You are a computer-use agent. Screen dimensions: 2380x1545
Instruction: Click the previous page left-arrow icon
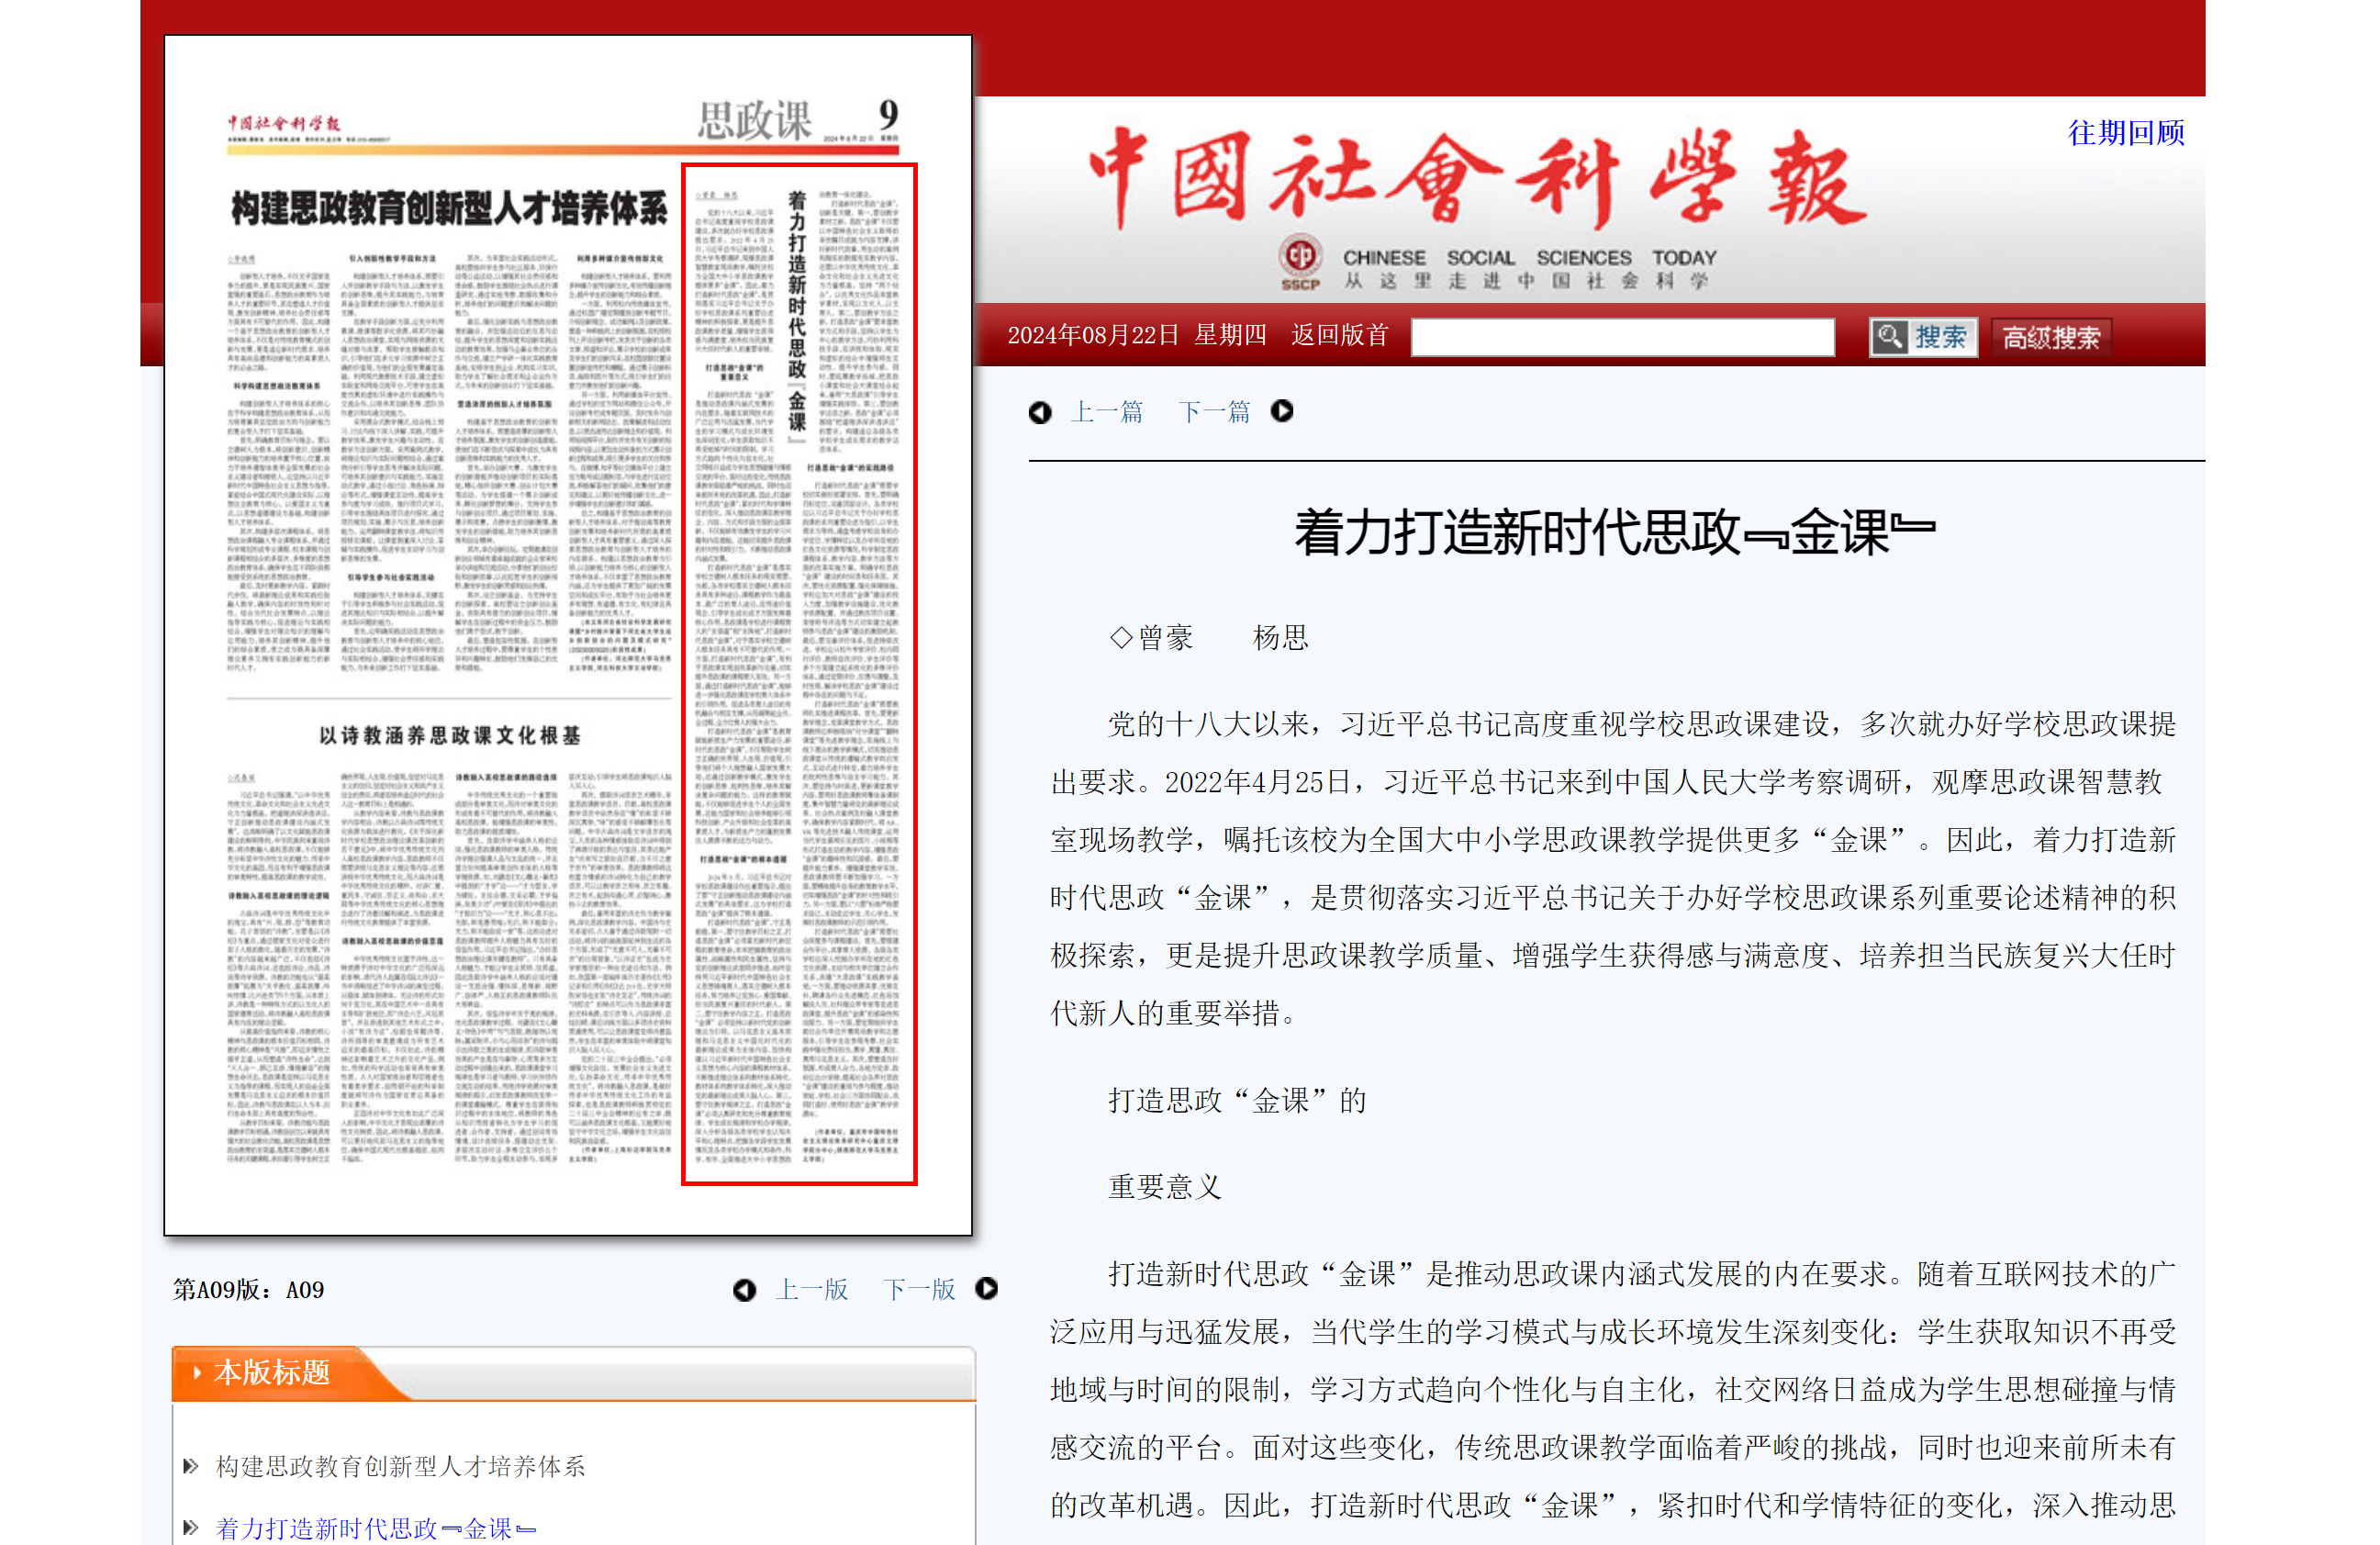(x=744, y=1290)
